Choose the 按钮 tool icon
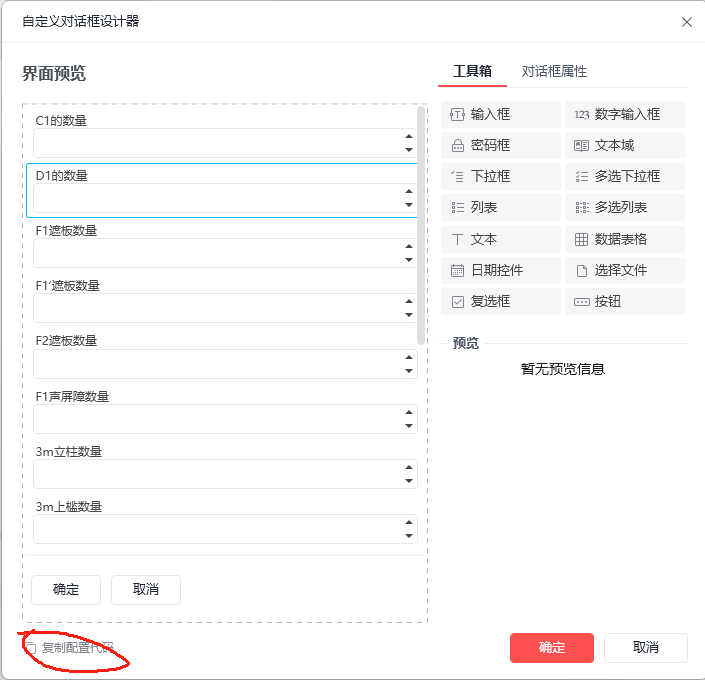 (x=581, y=302)
